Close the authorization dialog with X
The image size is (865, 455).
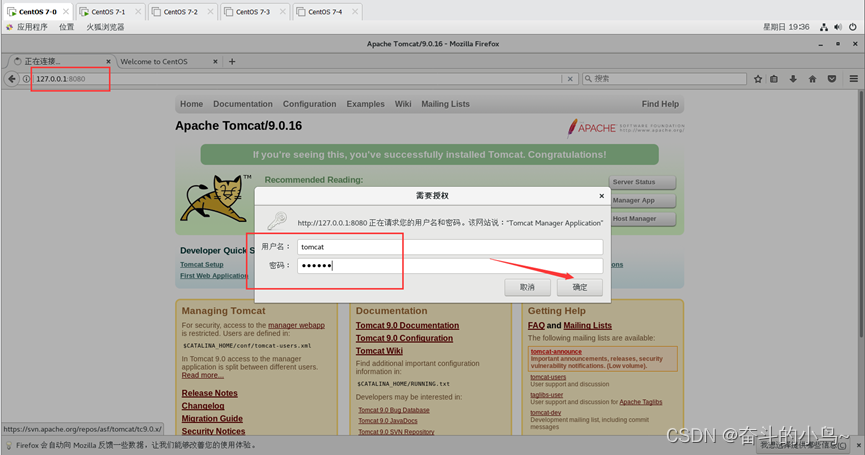pyautogui.click(x=601, y=196)
